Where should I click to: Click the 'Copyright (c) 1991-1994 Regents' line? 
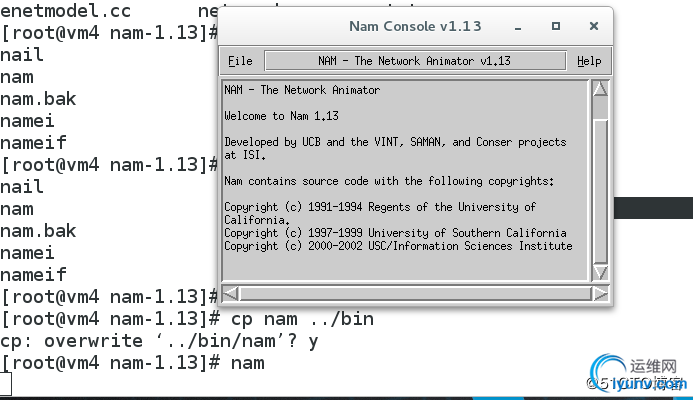[380, 207]
